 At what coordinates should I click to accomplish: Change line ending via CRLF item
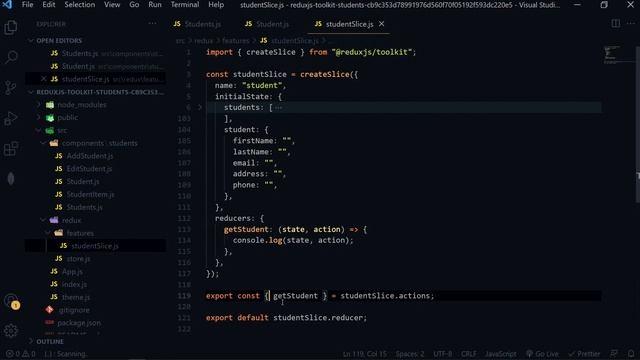tap(469, 354)
